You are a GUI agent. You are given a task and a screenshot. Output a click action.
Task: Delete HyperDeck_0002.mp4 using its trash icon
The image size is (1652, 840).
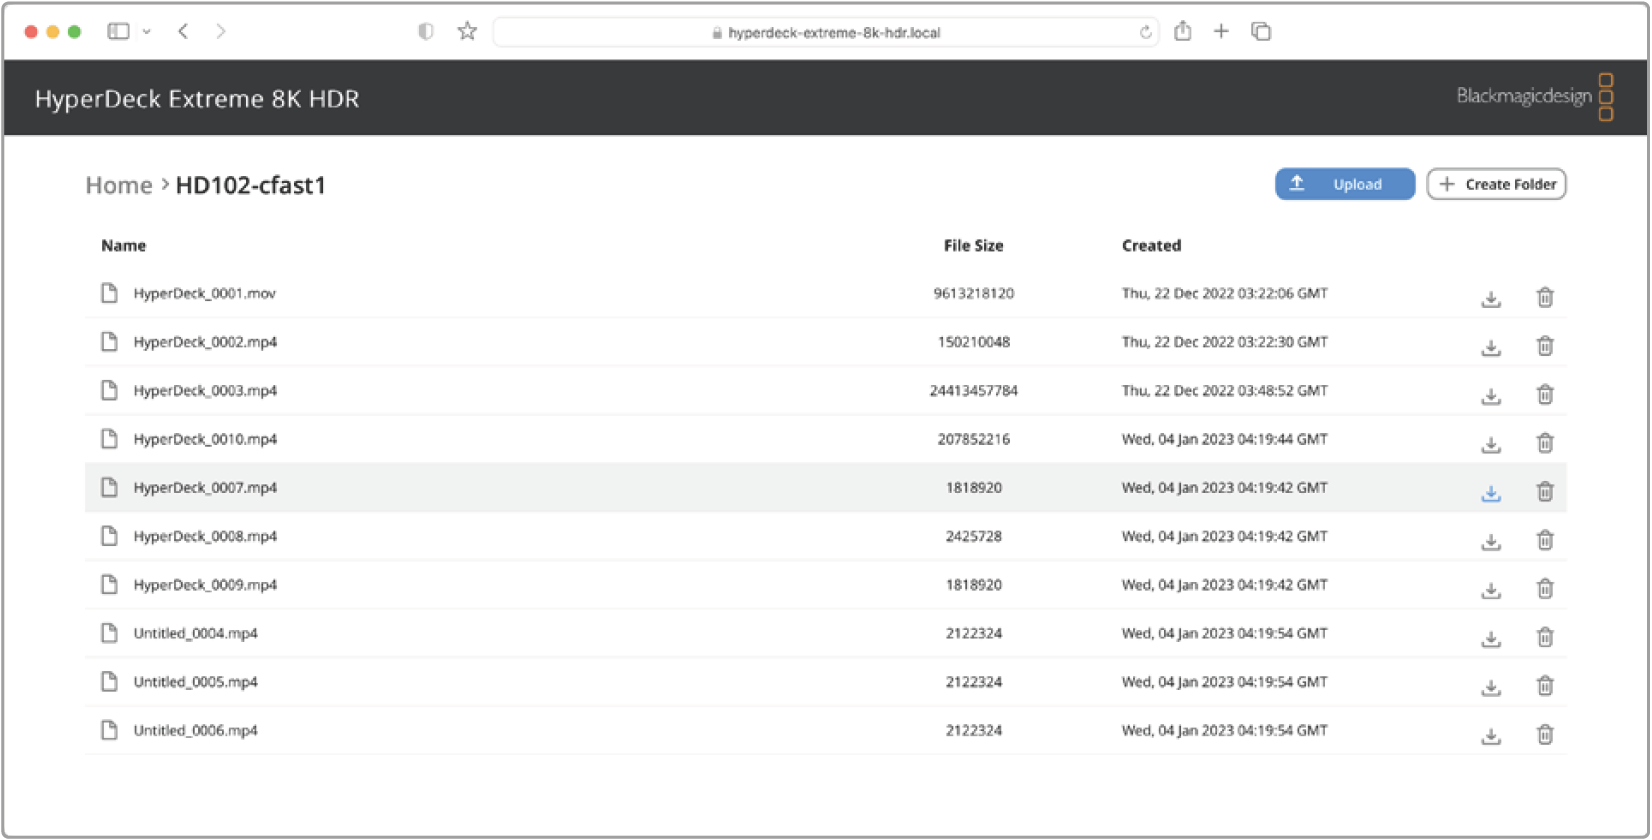pos(1545,346)
